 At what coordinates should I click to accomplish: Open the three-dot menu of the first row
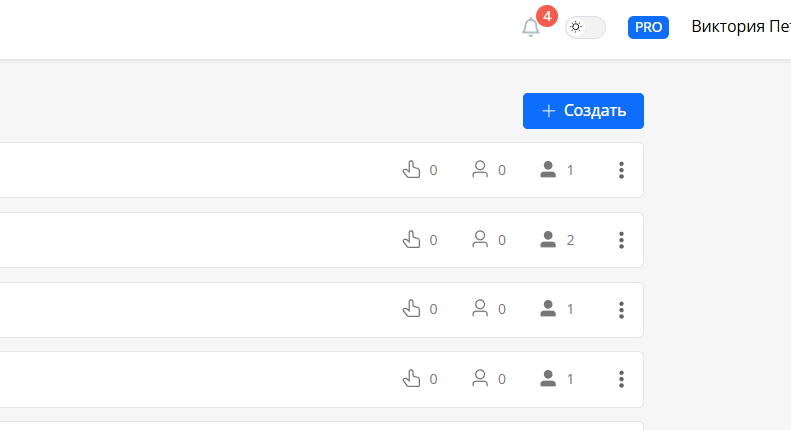click(x=621, y=170)
